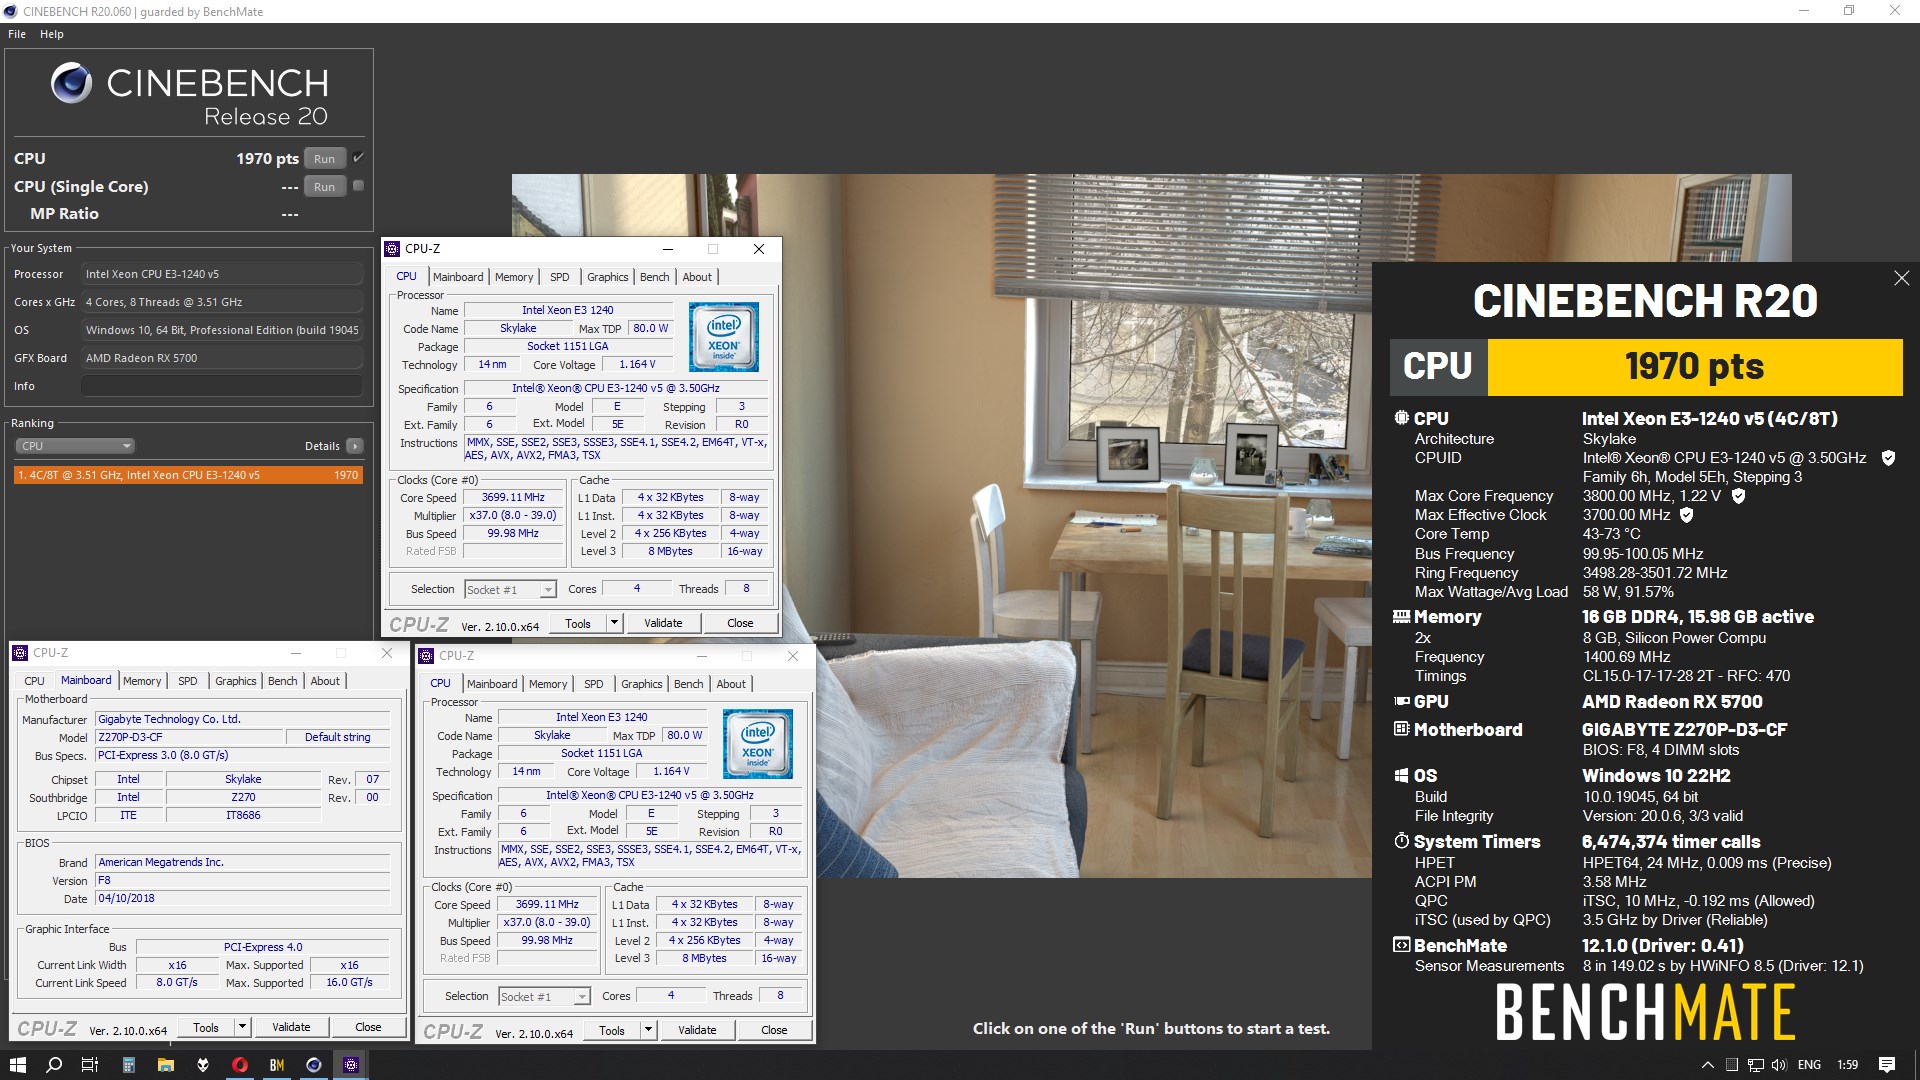Open About tab in lower-right CPU-Z window

pyautogui.click(x=731, y=684)
